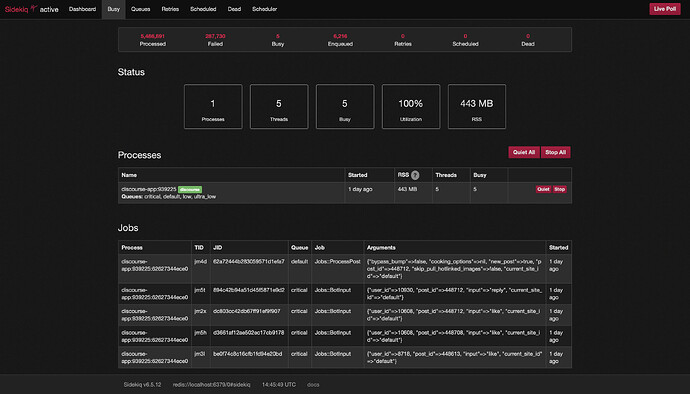Click the Stop All button
Viewport: 690px width, 394px height.
pos(555,152)
